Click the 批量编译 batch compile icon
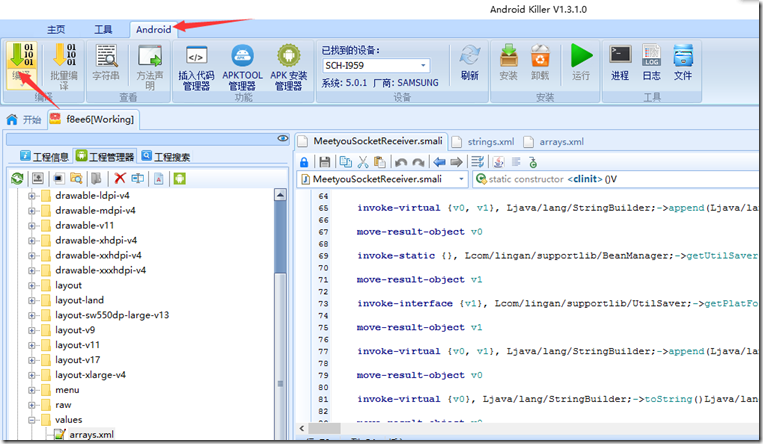The height and width of the screenshot is (444, 763). pos(64,66)
